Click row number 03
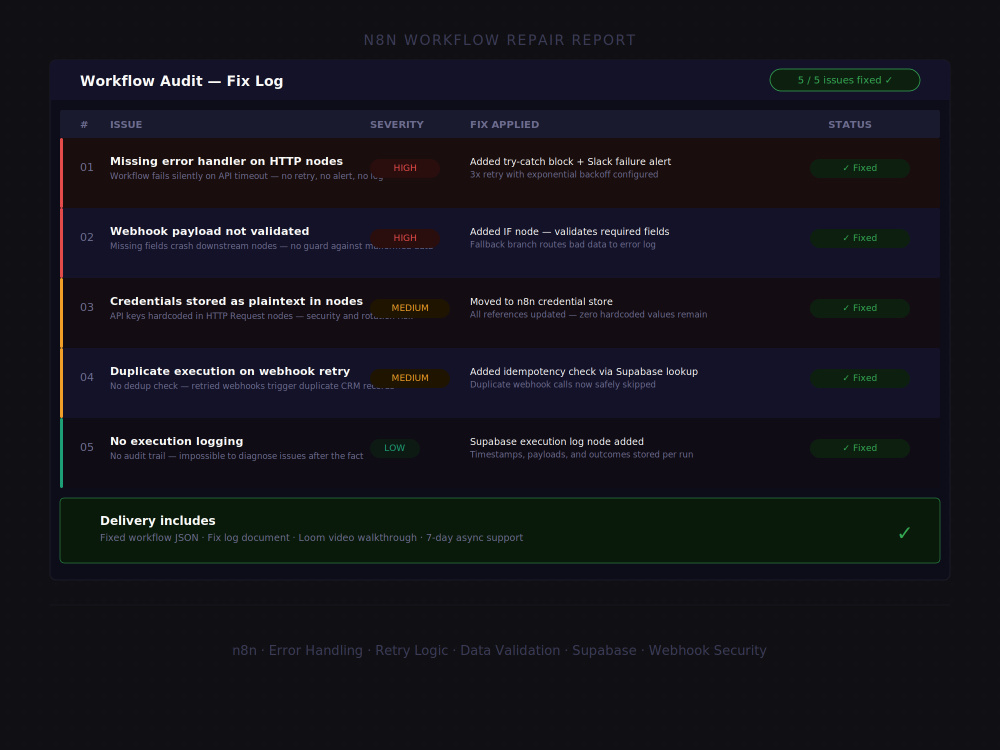Viewport: 1000px width, 750px height. click(87, 308)
